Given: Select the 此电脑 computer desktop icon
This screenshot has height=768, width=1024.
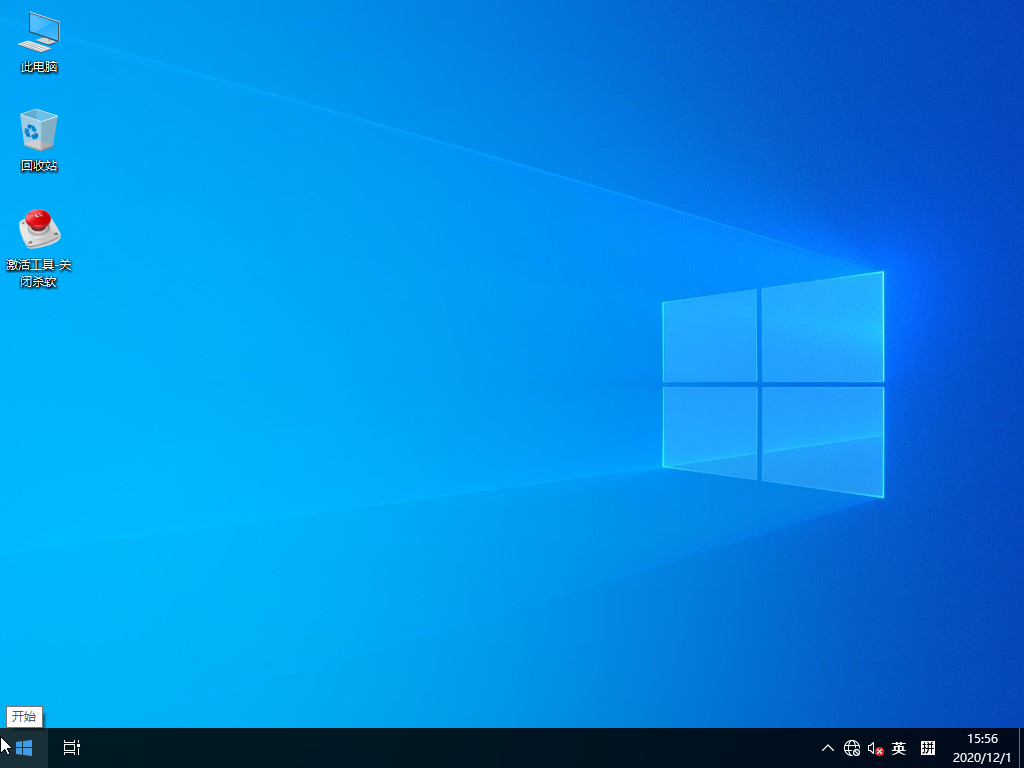Looking at the screenshot, I should (39, 33).
